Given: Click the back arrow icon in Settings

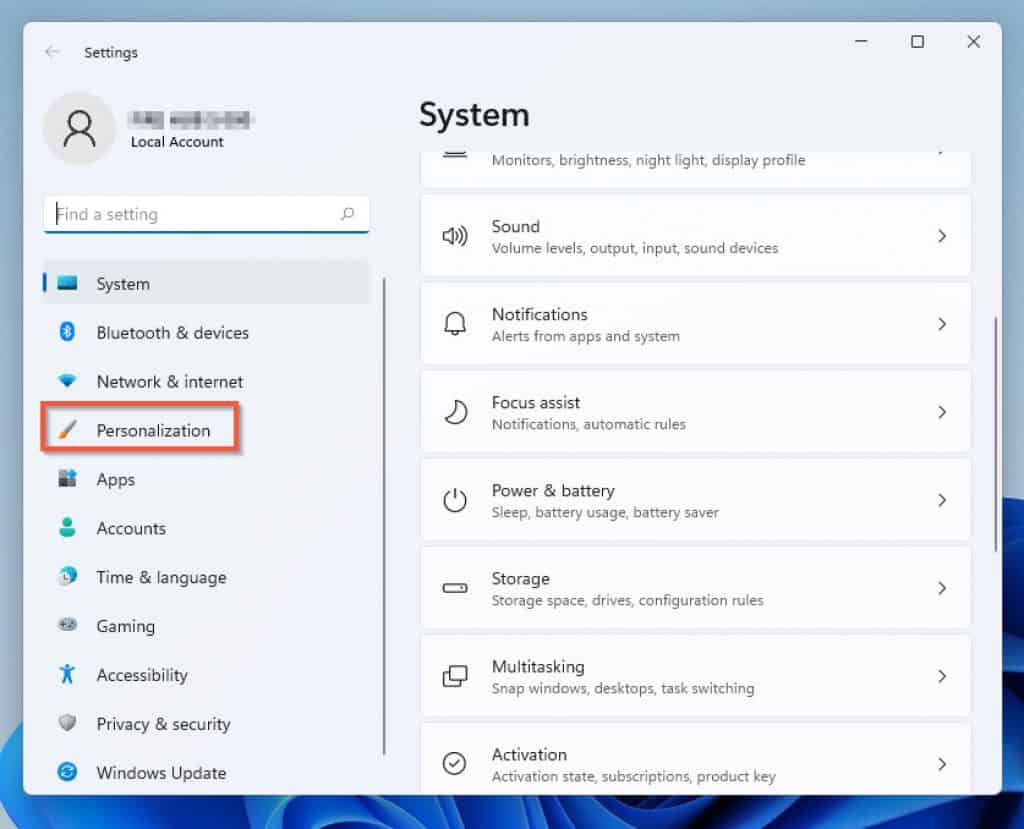Looking at the screenshot, I should pyautogui.click(x=52, y=52).
